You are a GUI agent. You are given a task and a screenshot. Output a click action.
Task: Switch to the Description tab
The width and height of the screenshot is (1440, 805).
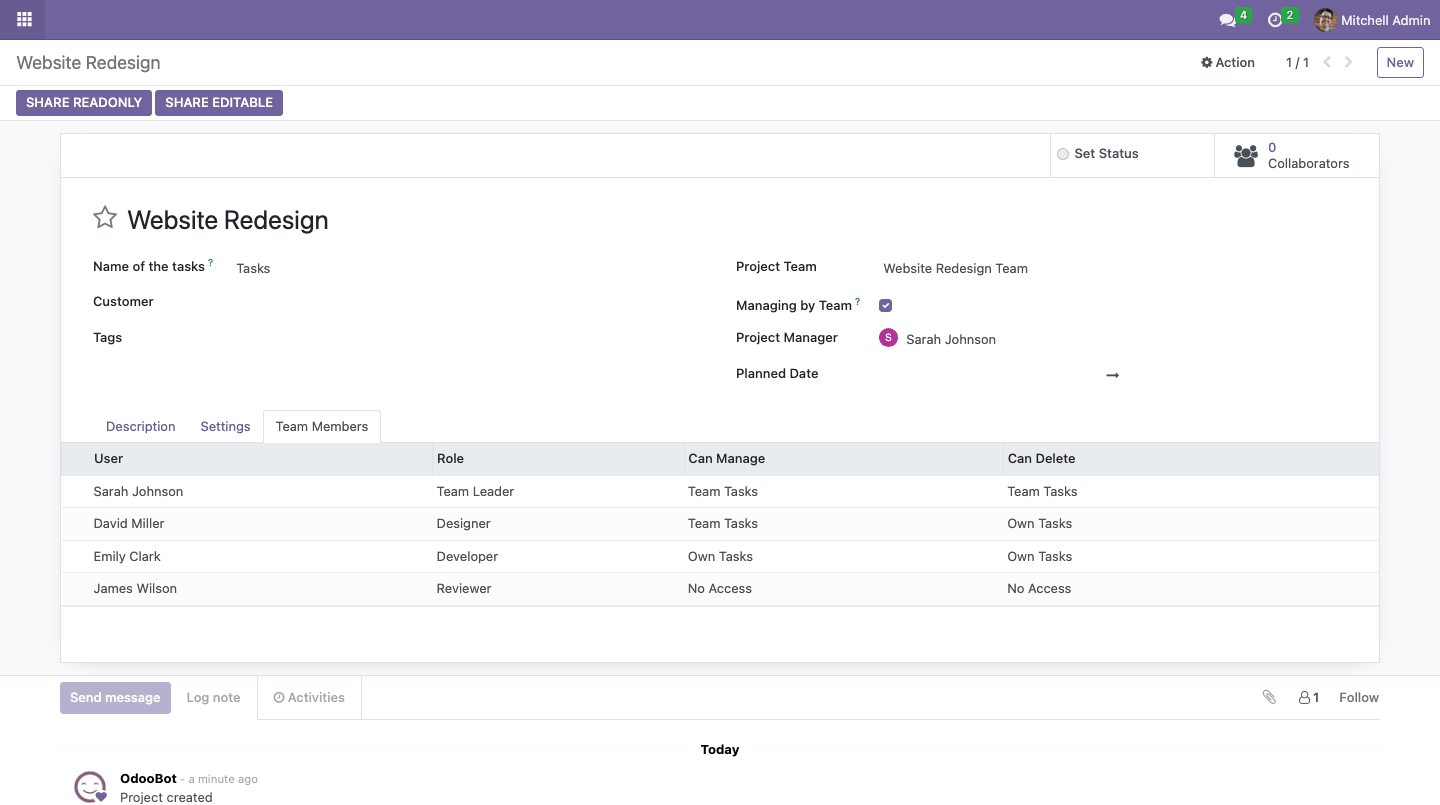pos(141,426)
